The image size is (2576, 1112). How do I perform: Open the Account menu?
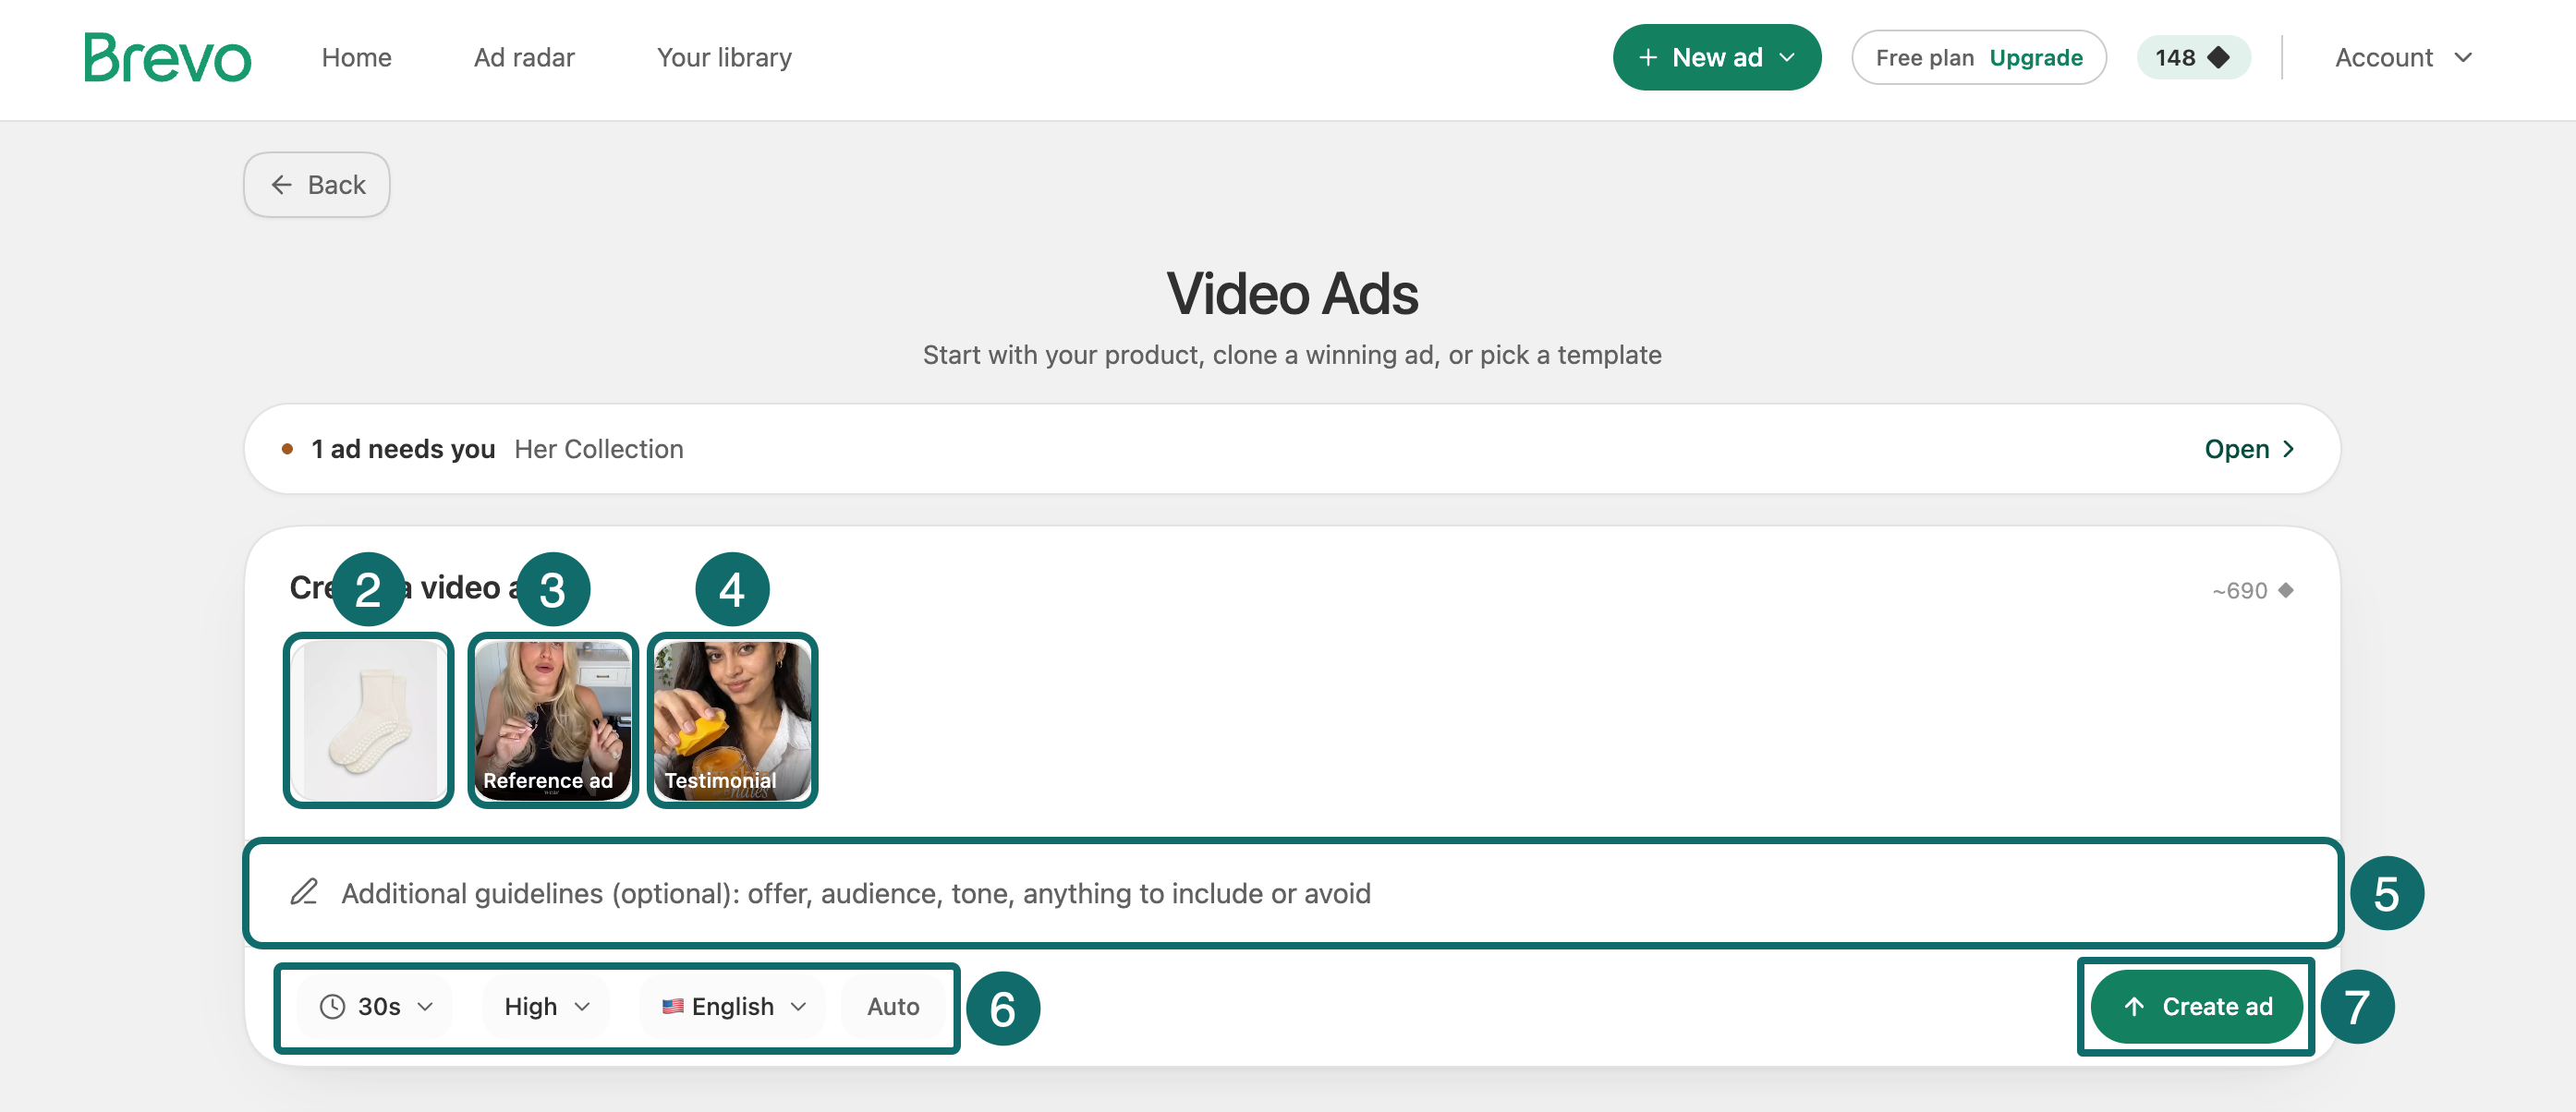[2403, 57]
